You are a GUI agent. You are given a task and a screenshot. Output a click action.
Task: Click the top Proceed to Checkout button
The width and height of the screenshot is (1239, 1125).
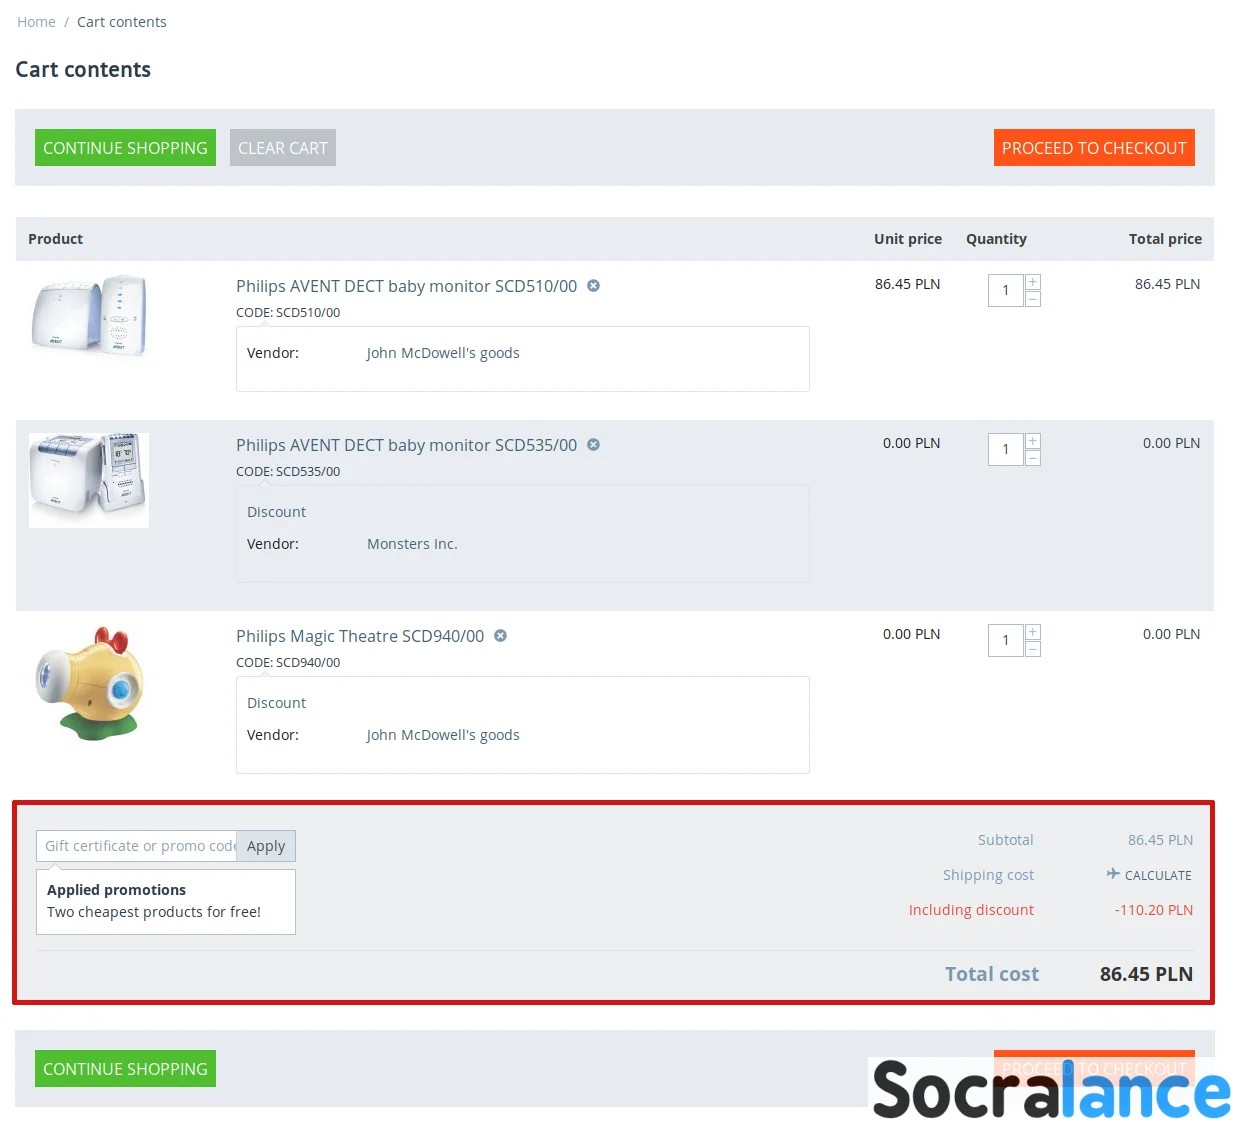pos(1094,148)
